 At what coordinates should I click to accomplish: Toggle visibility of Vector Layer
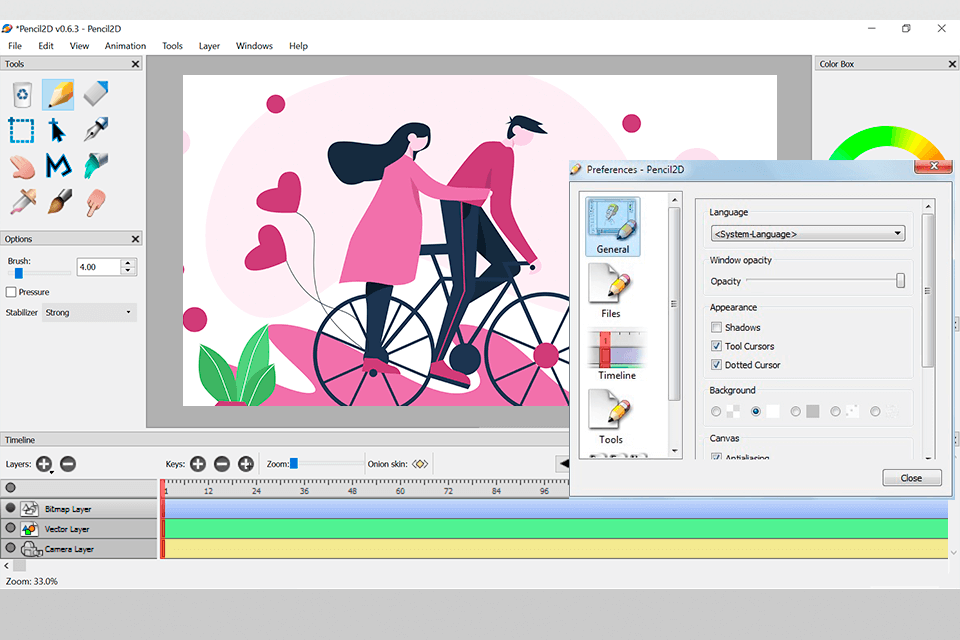point(10,528)
